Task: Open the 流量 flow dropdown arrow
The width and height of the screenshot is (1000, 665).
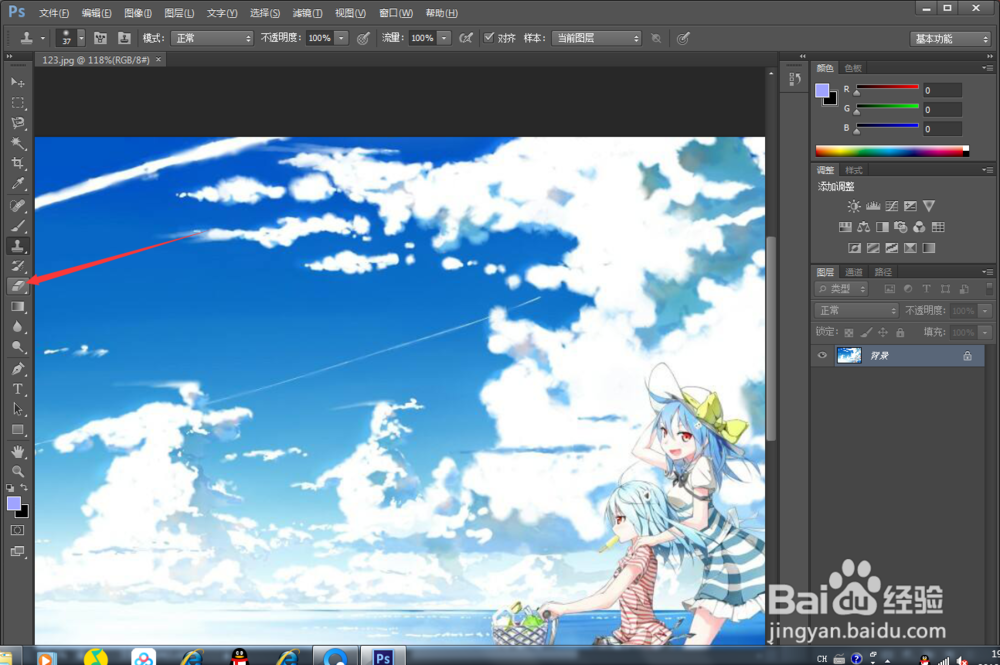Action: coord(444,38)
